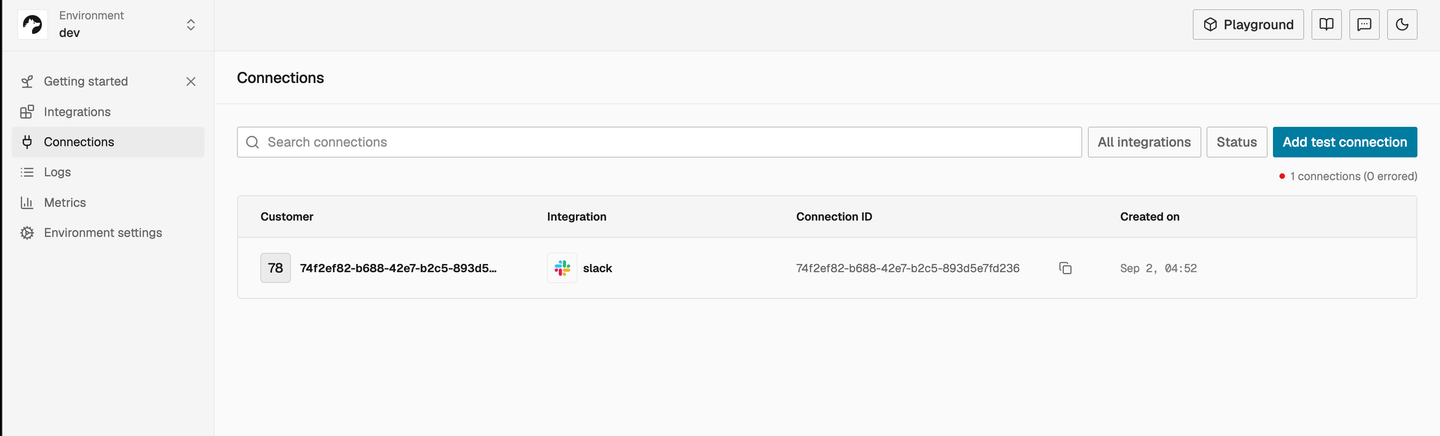Click the full connection ID text
The image size is (1440, 436).
[908, 268]
